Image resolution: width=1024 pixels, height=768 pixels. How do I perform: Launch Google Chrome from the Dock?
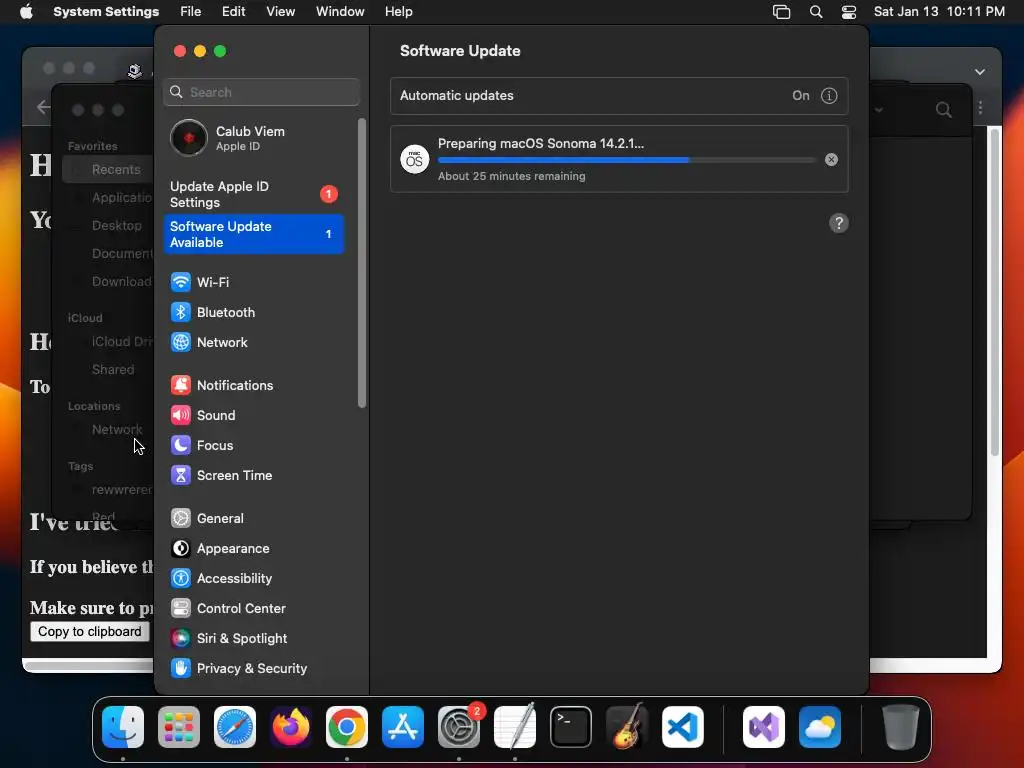tap(347, 727)
